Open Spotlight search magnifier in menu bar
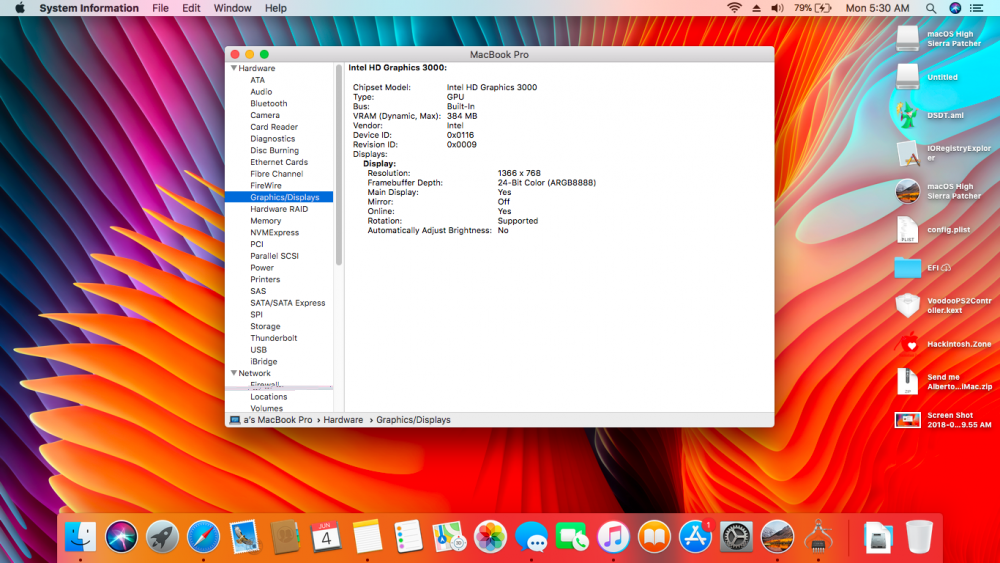The image size is (1000, 563). pos(931,8)
